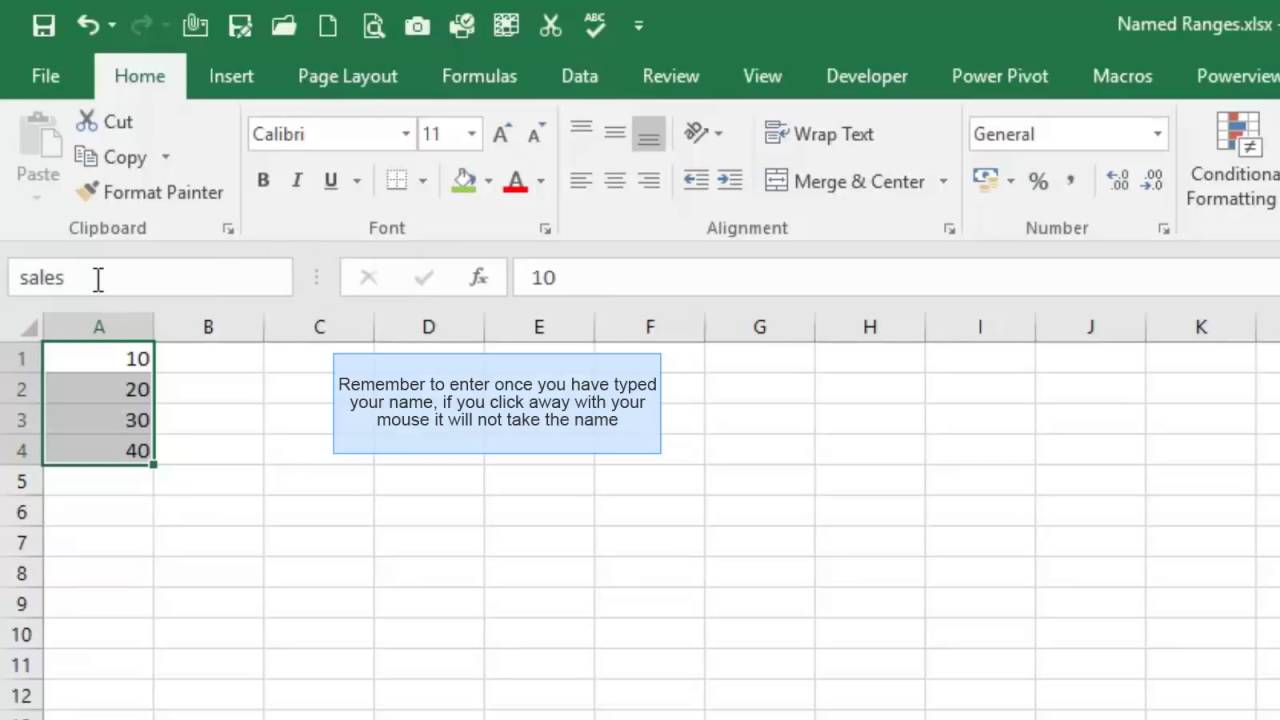Click the New blank document icon
Image resolution: width=1280 pixels, height=720 pixels.
click(x=328, y=25)
